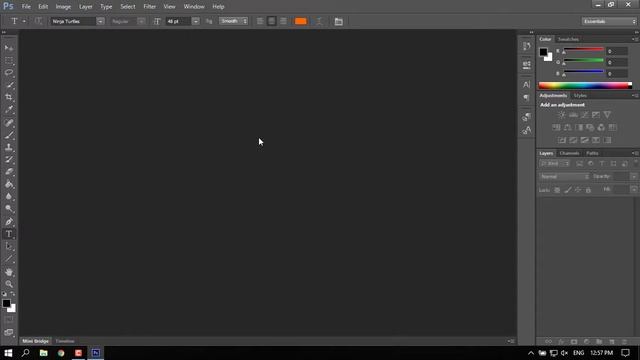640x360 pixels.
Task: Toggle filter for type layers
Action: tap(602, 164)
